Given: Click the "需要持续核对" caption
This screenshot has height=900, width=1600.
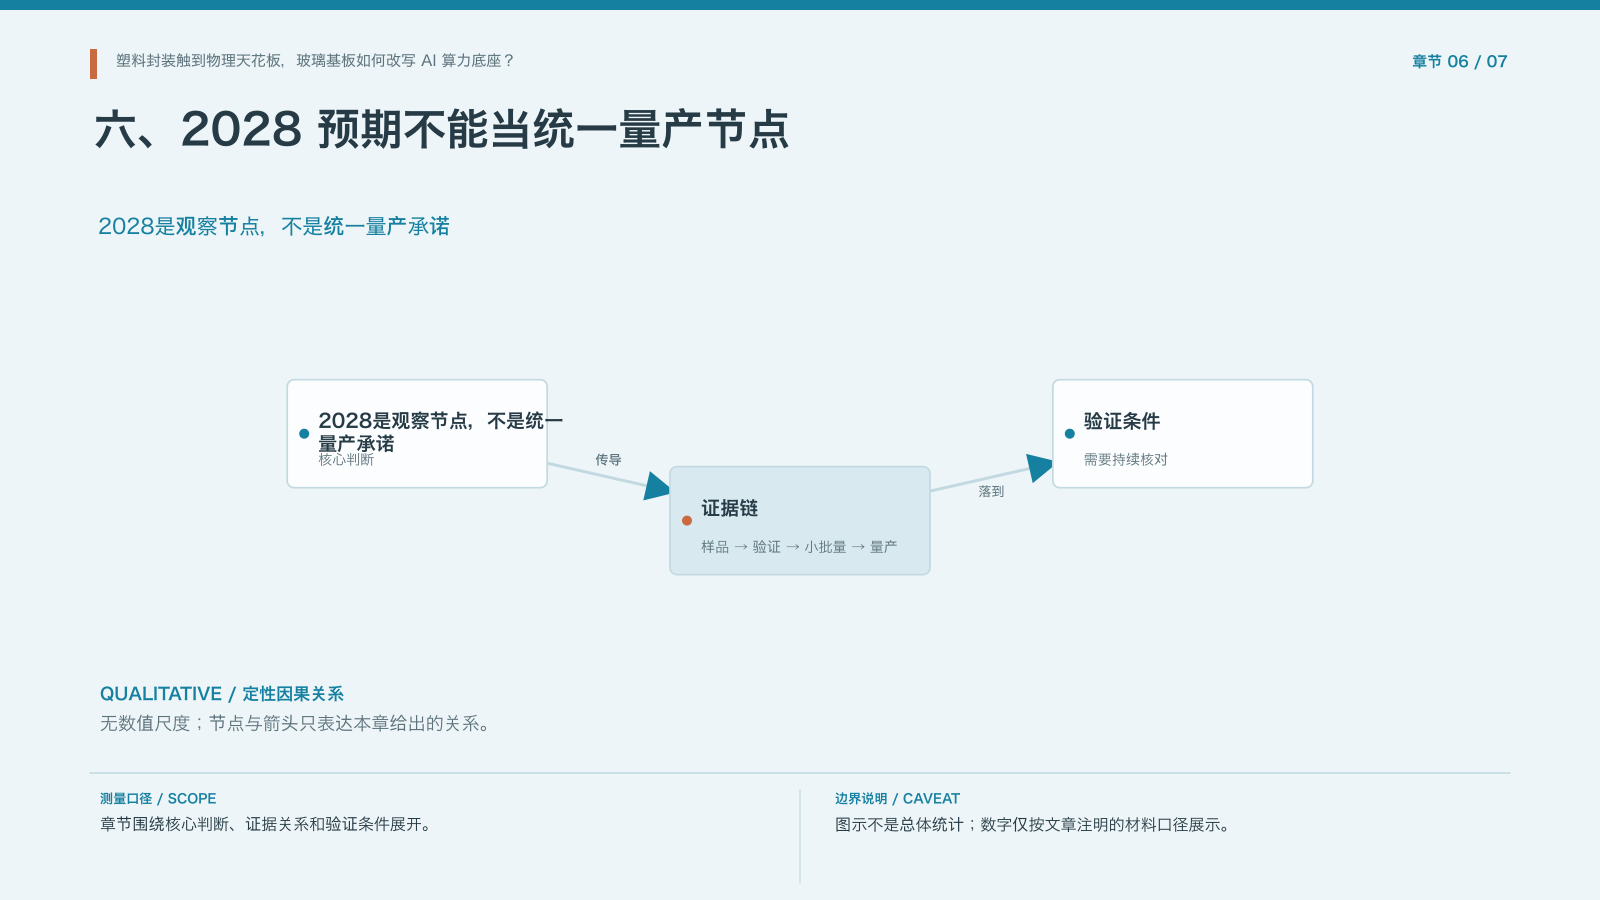Looking at the screenshot, I should pos(1126,460).
